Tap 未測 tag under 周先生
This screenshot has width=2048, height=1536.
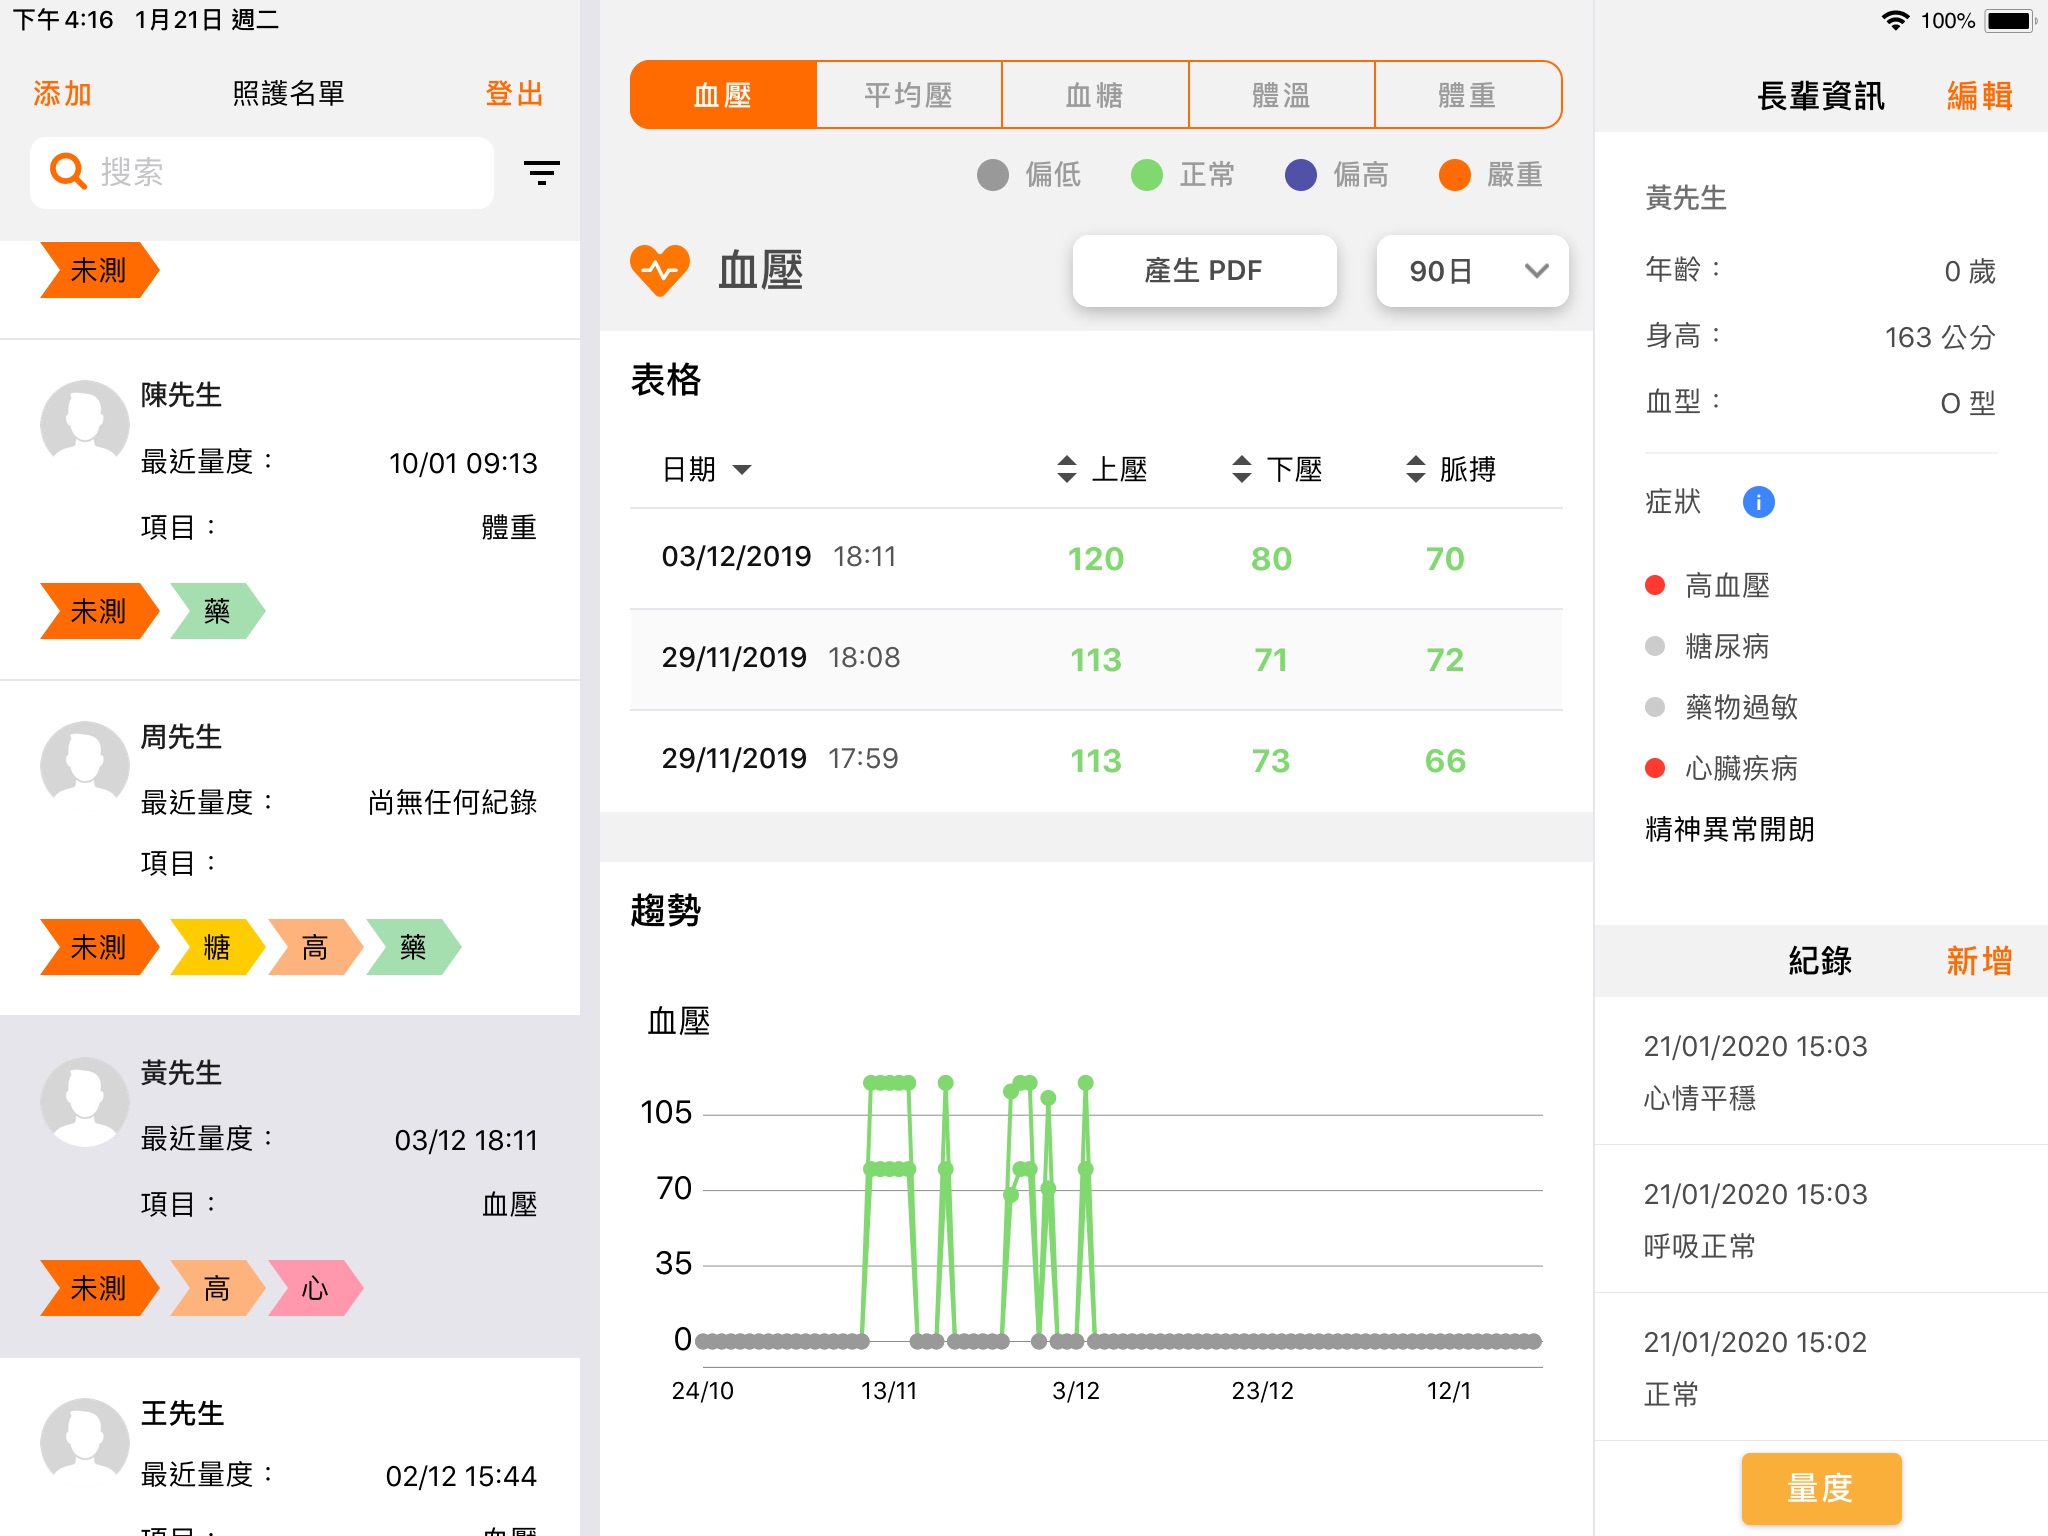coord(99,947)
